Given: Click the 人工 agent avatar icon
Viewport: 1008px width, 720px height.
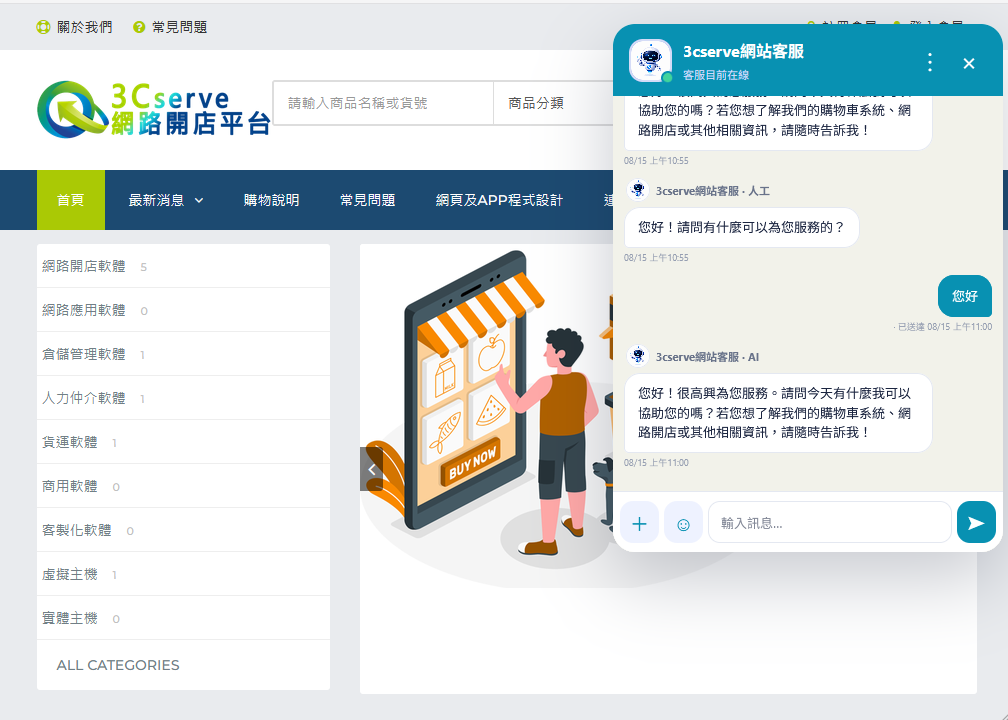Looking at the screenshot, I should (638, 190).
